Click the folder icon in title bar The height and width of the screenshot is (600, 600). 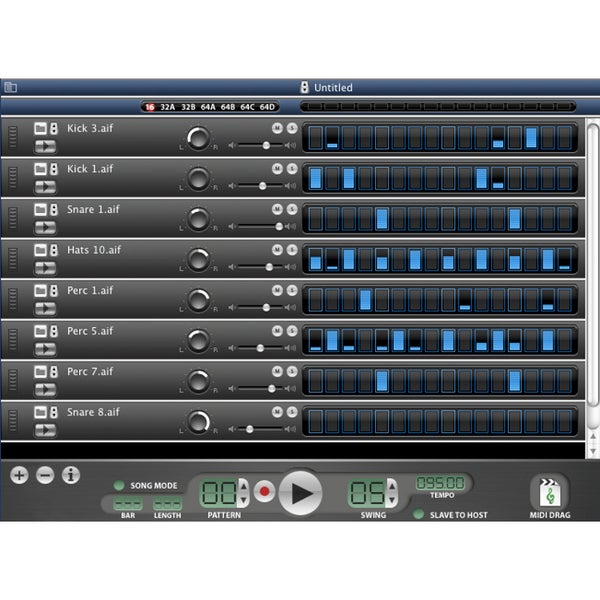point(10,87)
